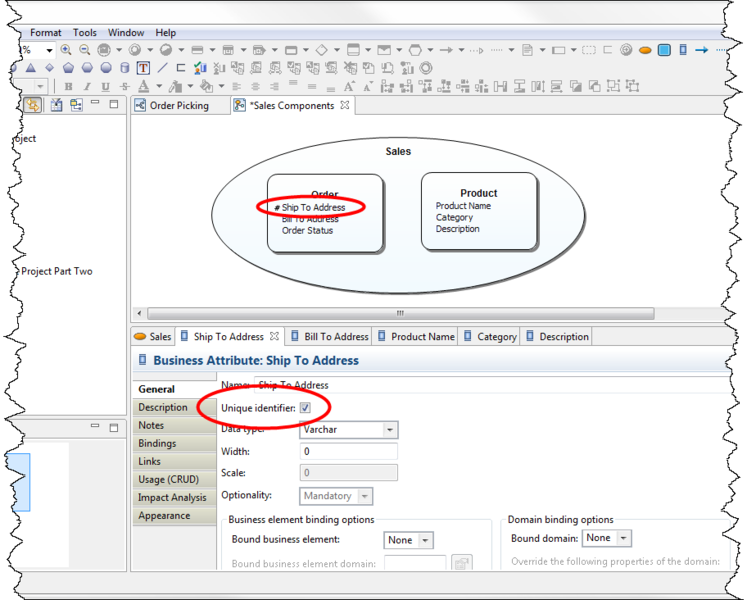The image size is (747, 600).
Task: Click the Name field Ship To Address
Action: tap(491, 385)
